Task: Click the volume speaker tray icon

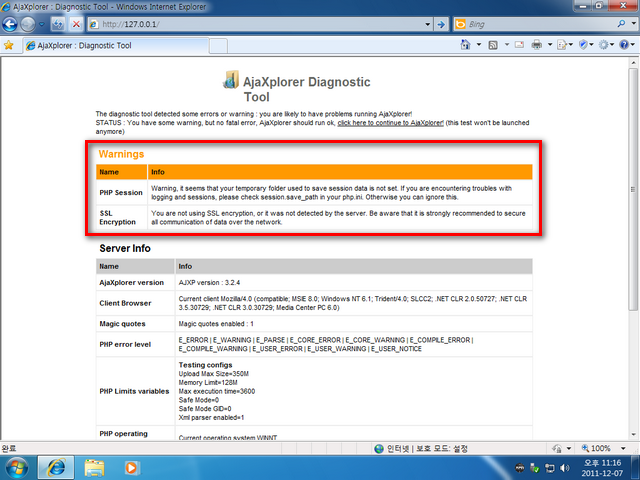Action: tap(565, 468)
